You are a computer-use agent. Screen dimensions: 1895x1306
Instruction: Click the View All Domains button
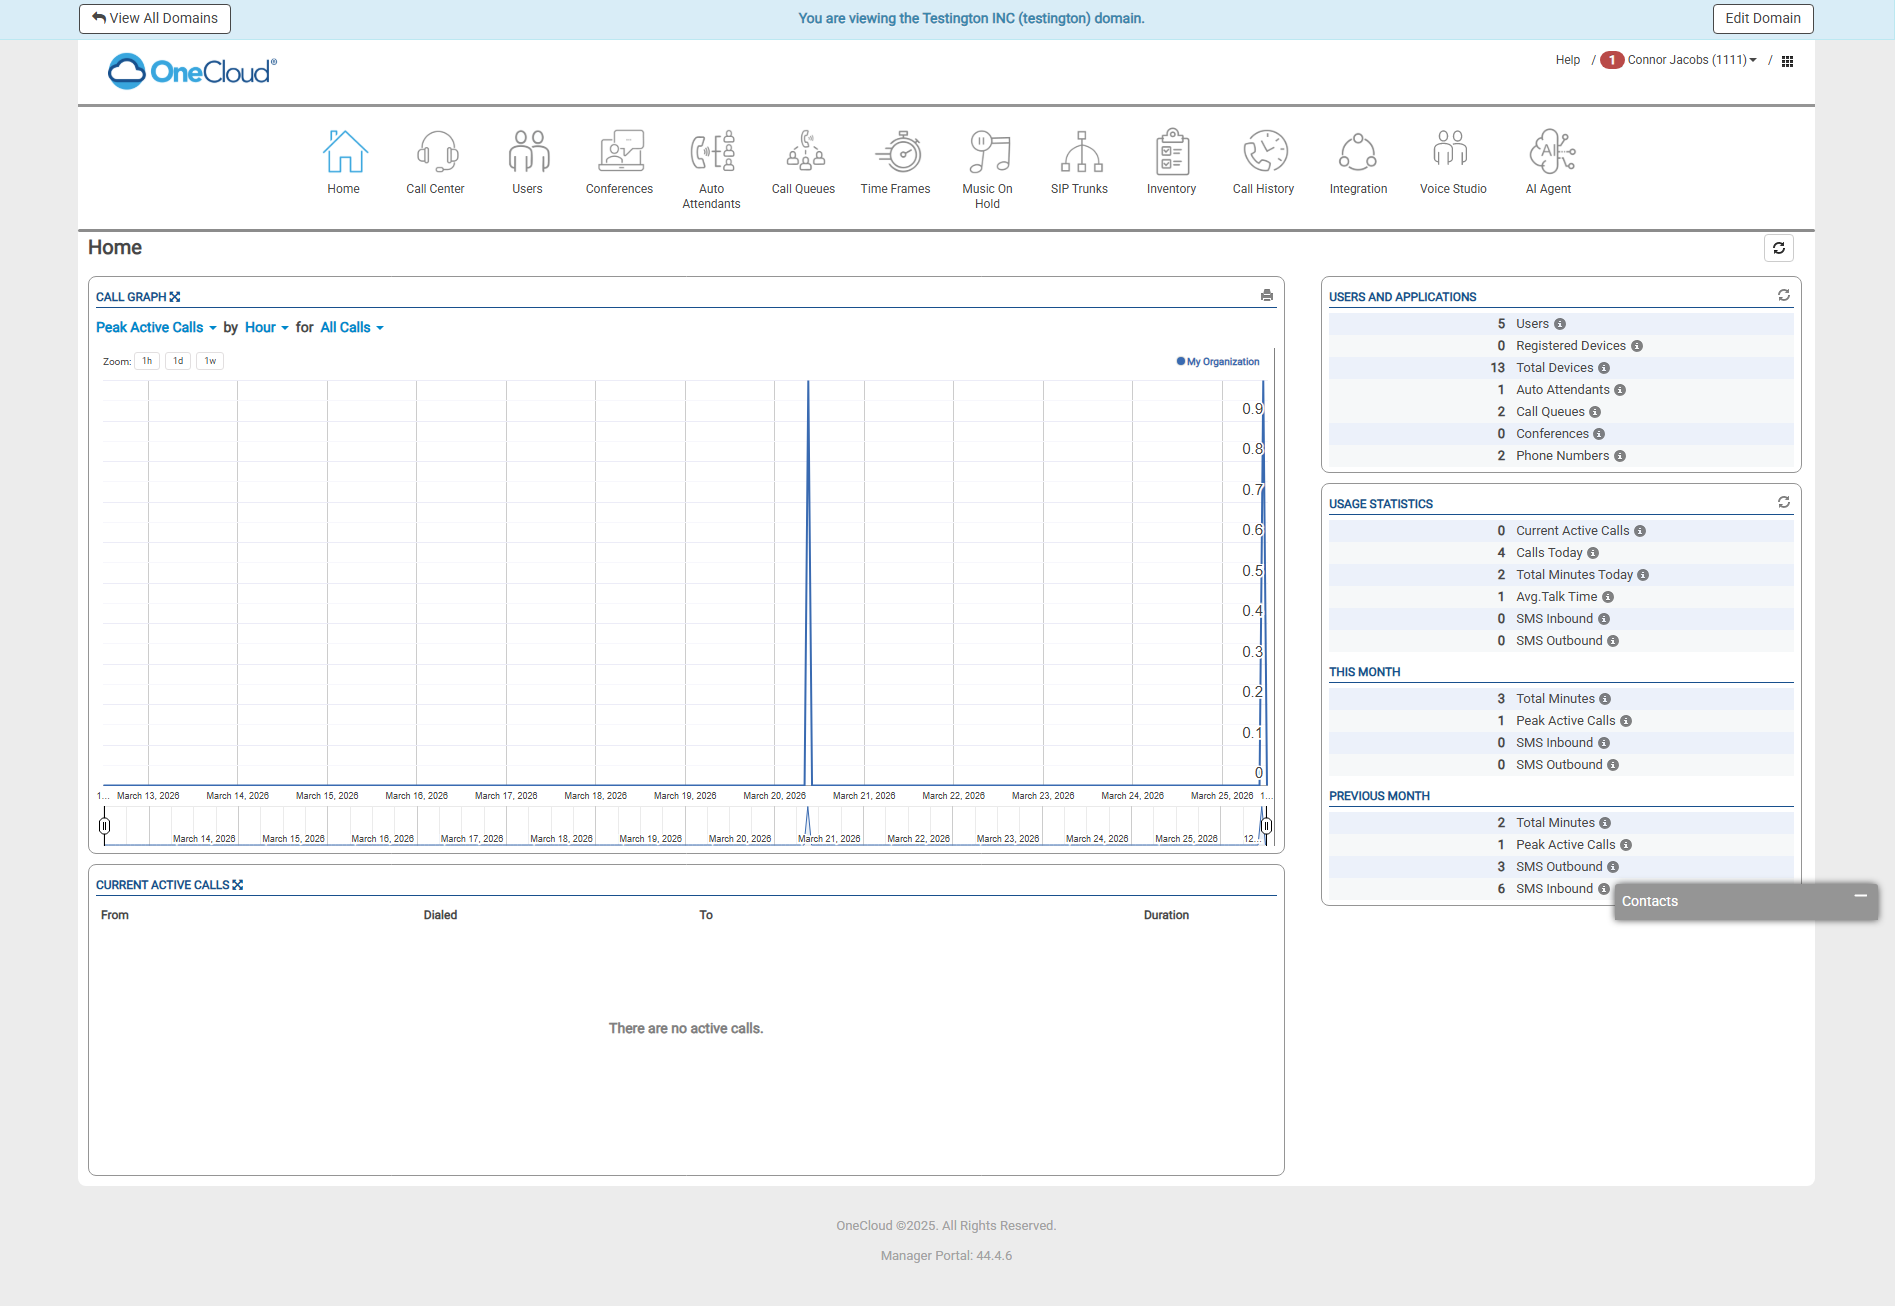(155, 19)
